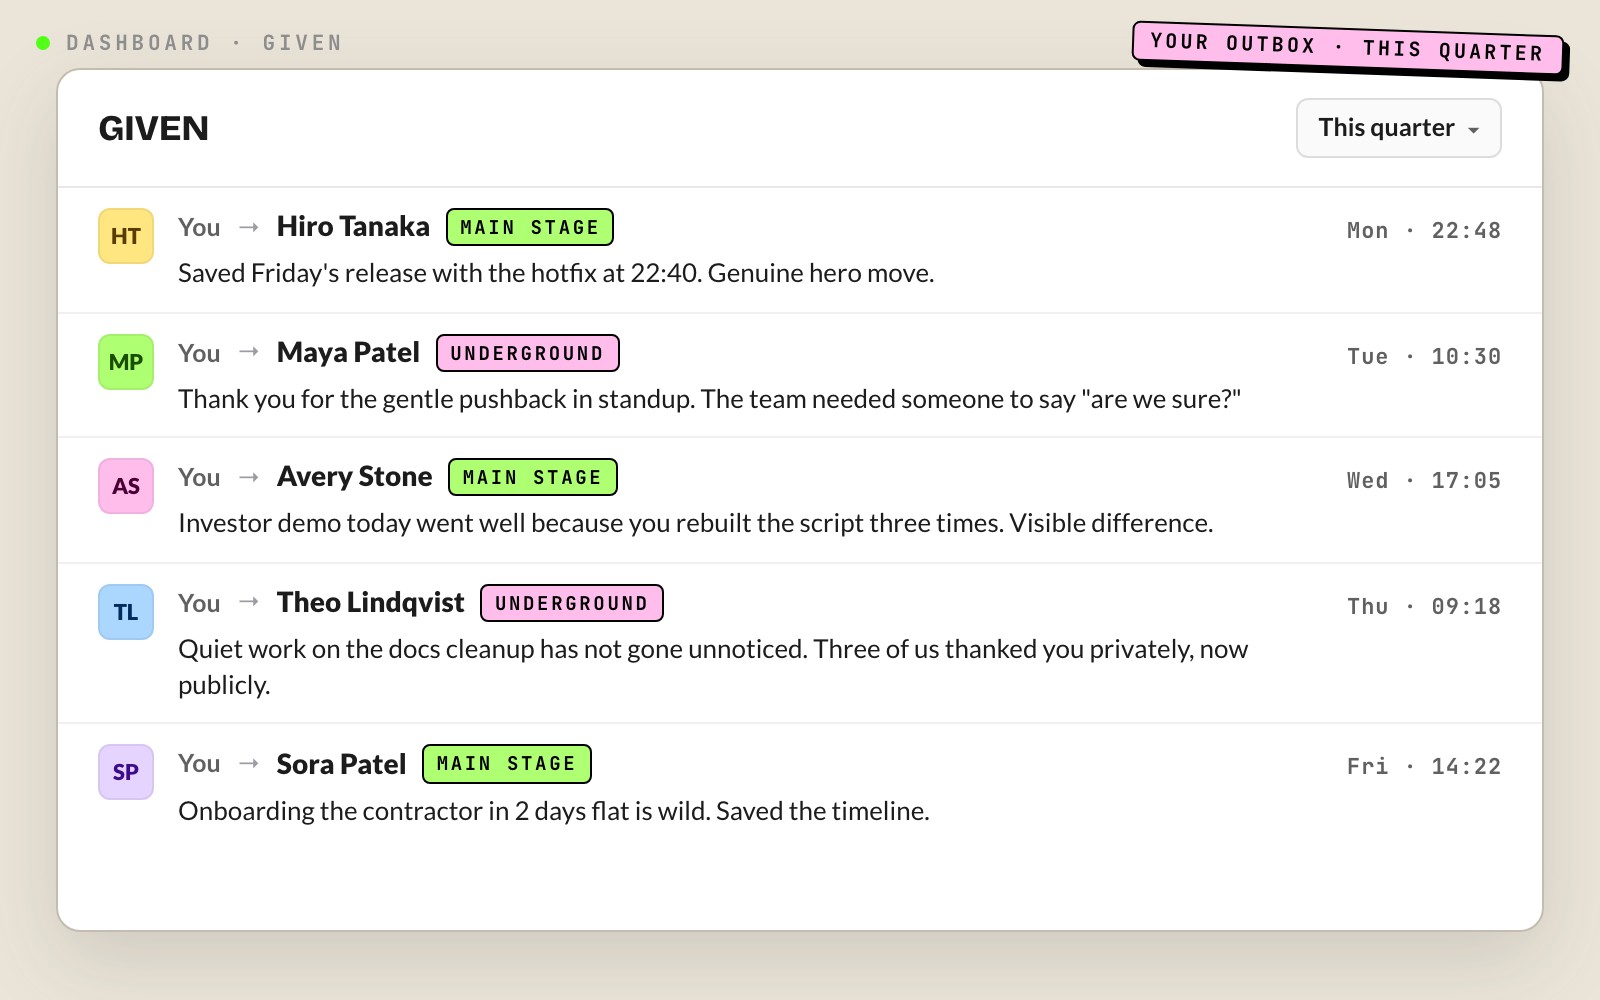Click the HT avatar for Hiro Tanaka
This screenshot has width=1600, height=1000.
(x=126, y=236)
